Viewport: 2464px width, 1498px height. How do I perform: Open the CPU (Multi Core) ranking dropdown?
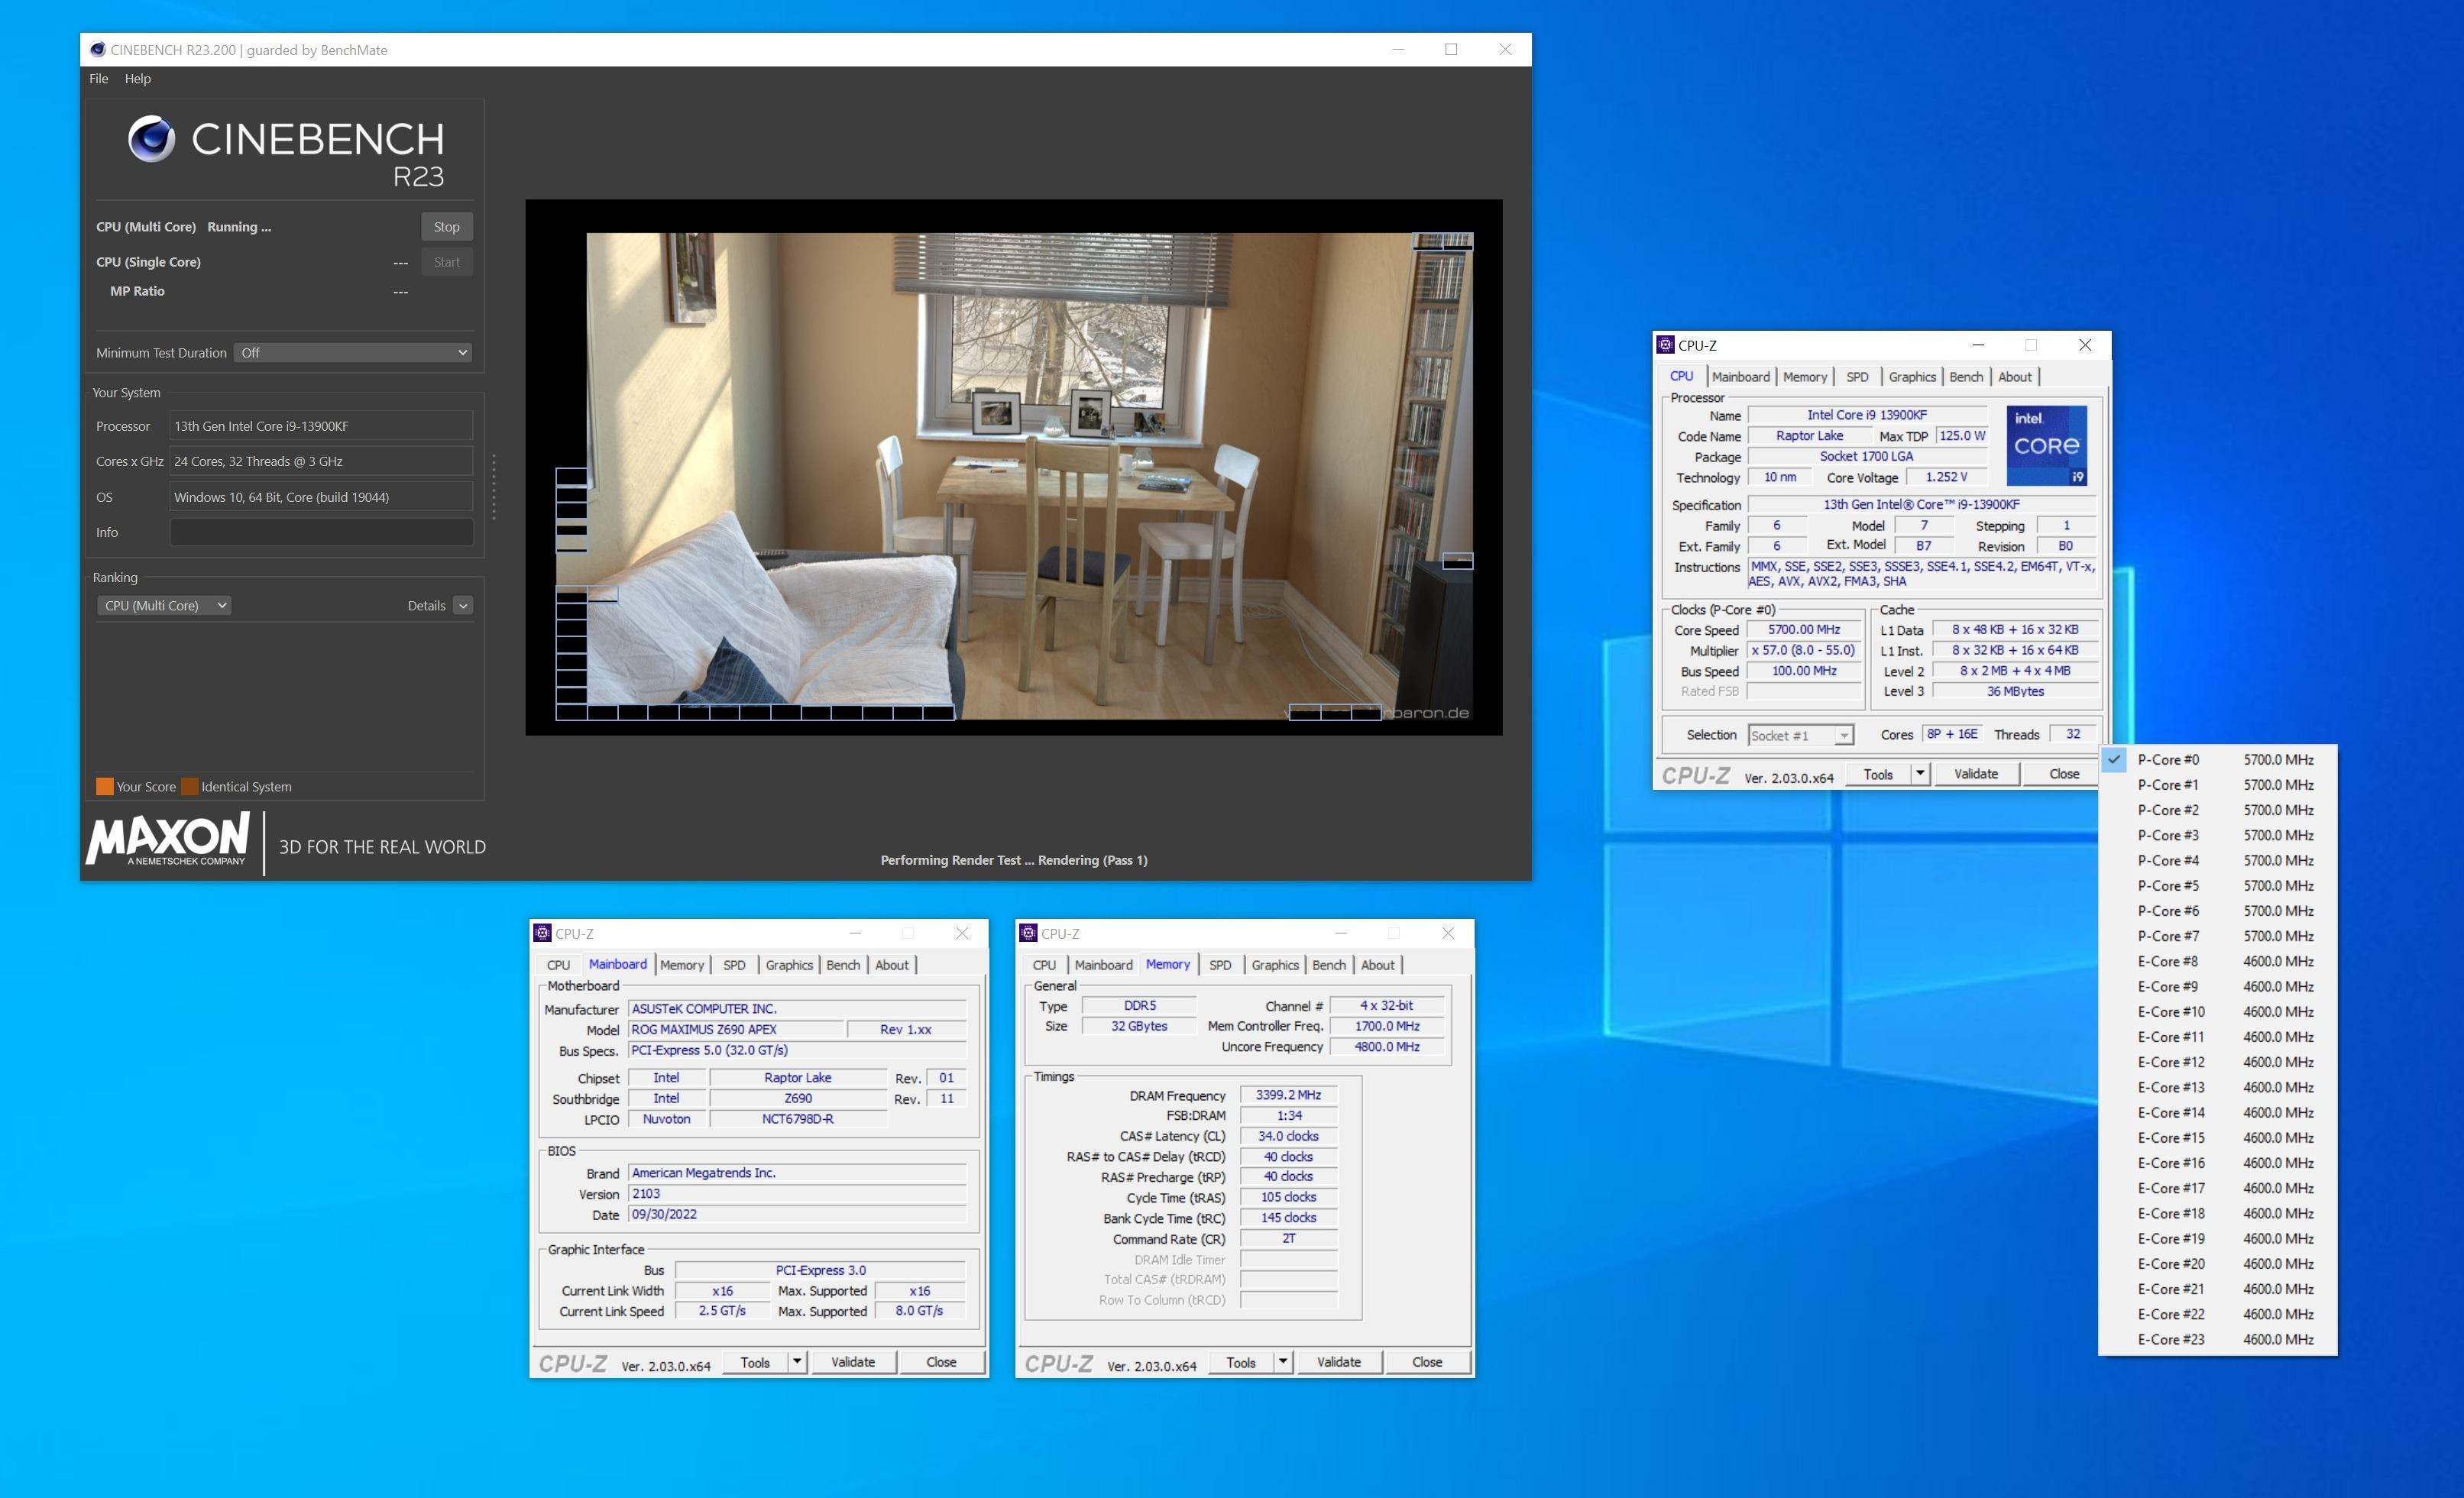pyautogui.click(x=165, y=606)
